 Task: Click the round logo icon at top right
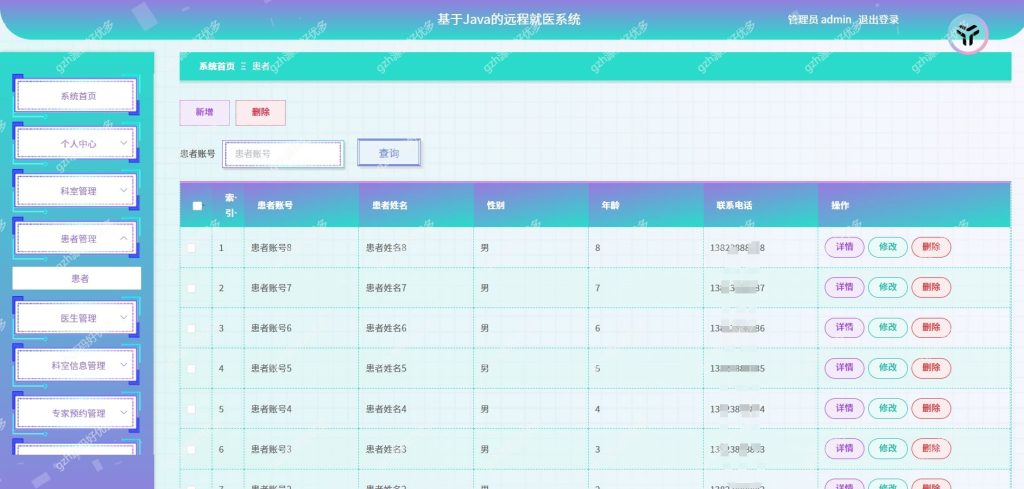(968, 34)
